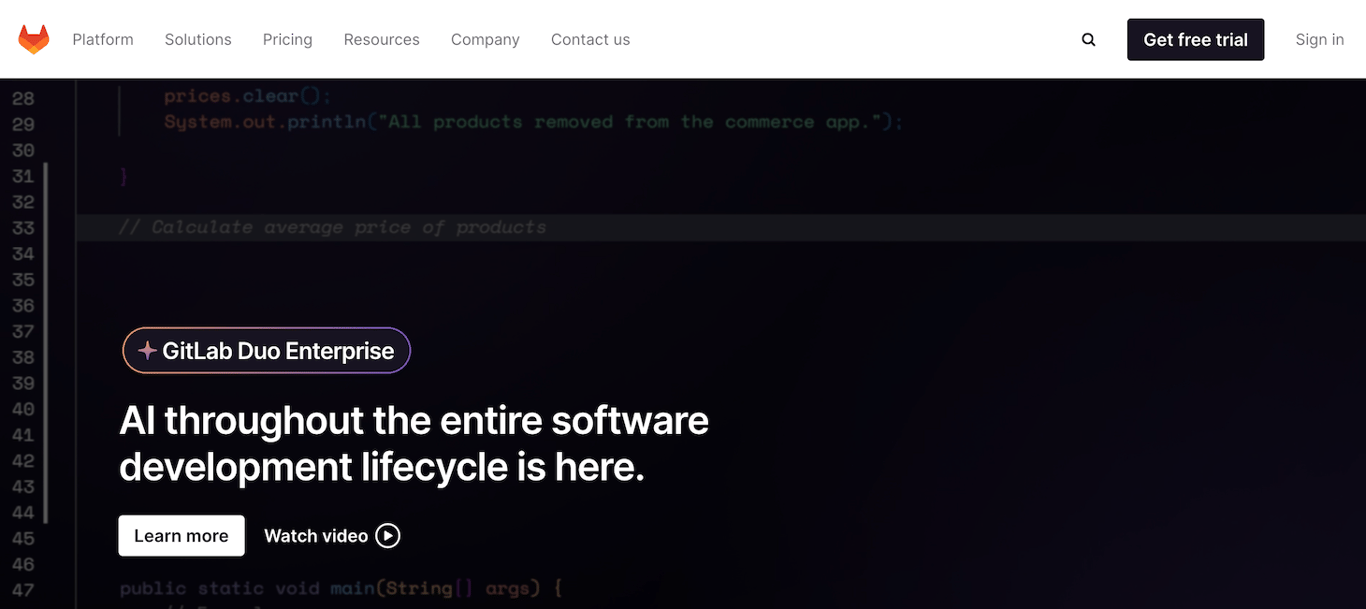Open the Company menu
Image resolution: width=1366 pixels, height=609 pixels.
[x=485, y=39]
